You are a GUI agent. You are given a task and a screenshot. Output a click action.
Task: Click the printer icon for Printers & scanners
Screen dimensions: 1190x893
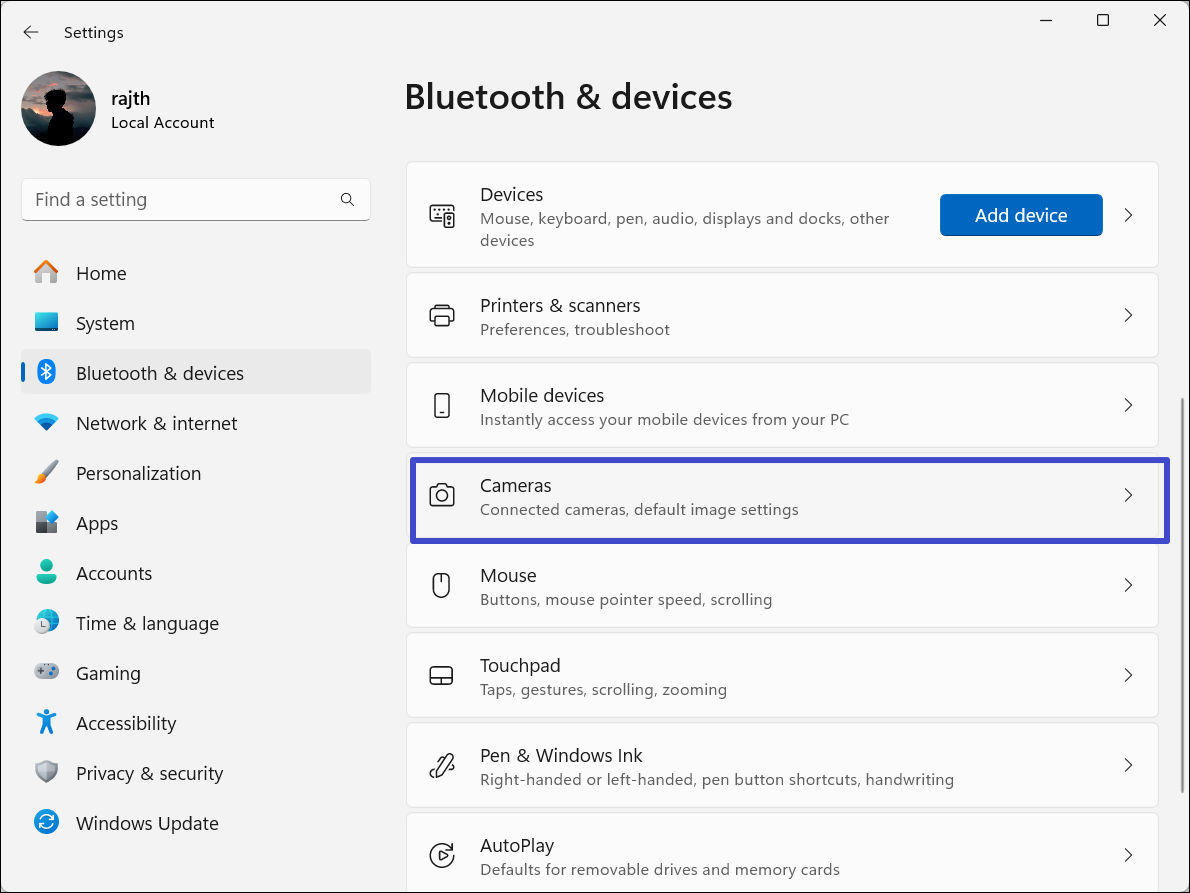(x=441, y=316)
